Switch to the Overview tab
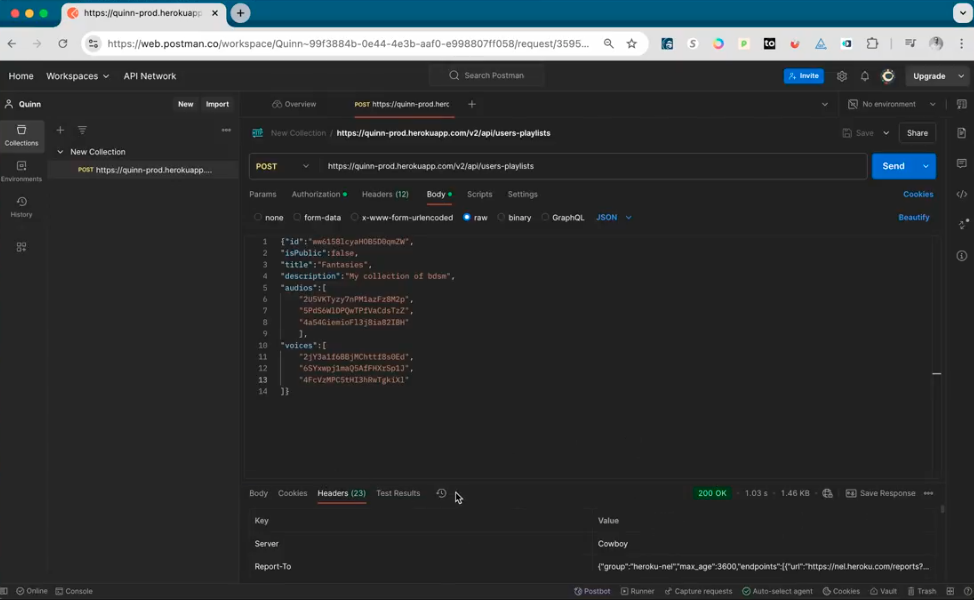Image resolution: width=974 pixels, height=600 pixels. coord(294,104)
